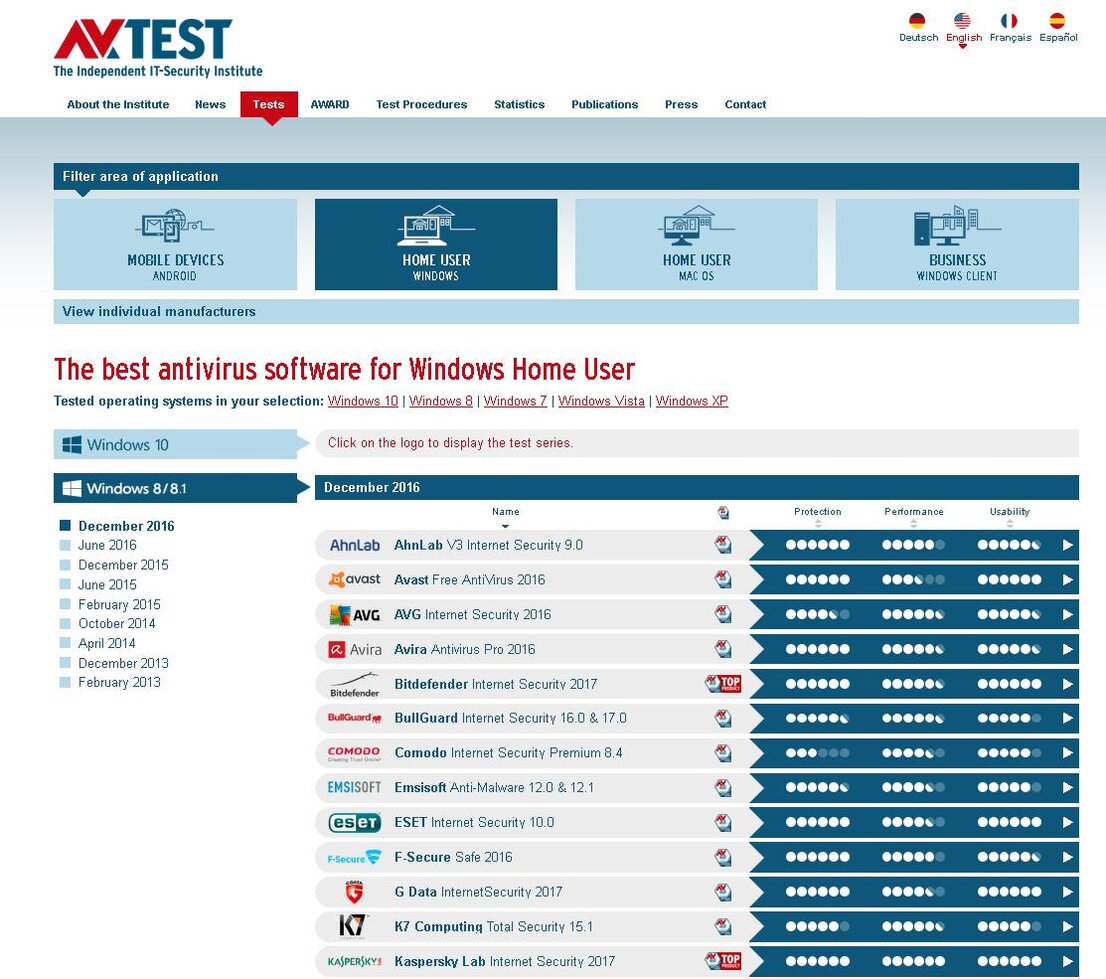1106x979 pixels.
Task: Switch to the Statistics navigation tab
Action: [x=519, y=104]
